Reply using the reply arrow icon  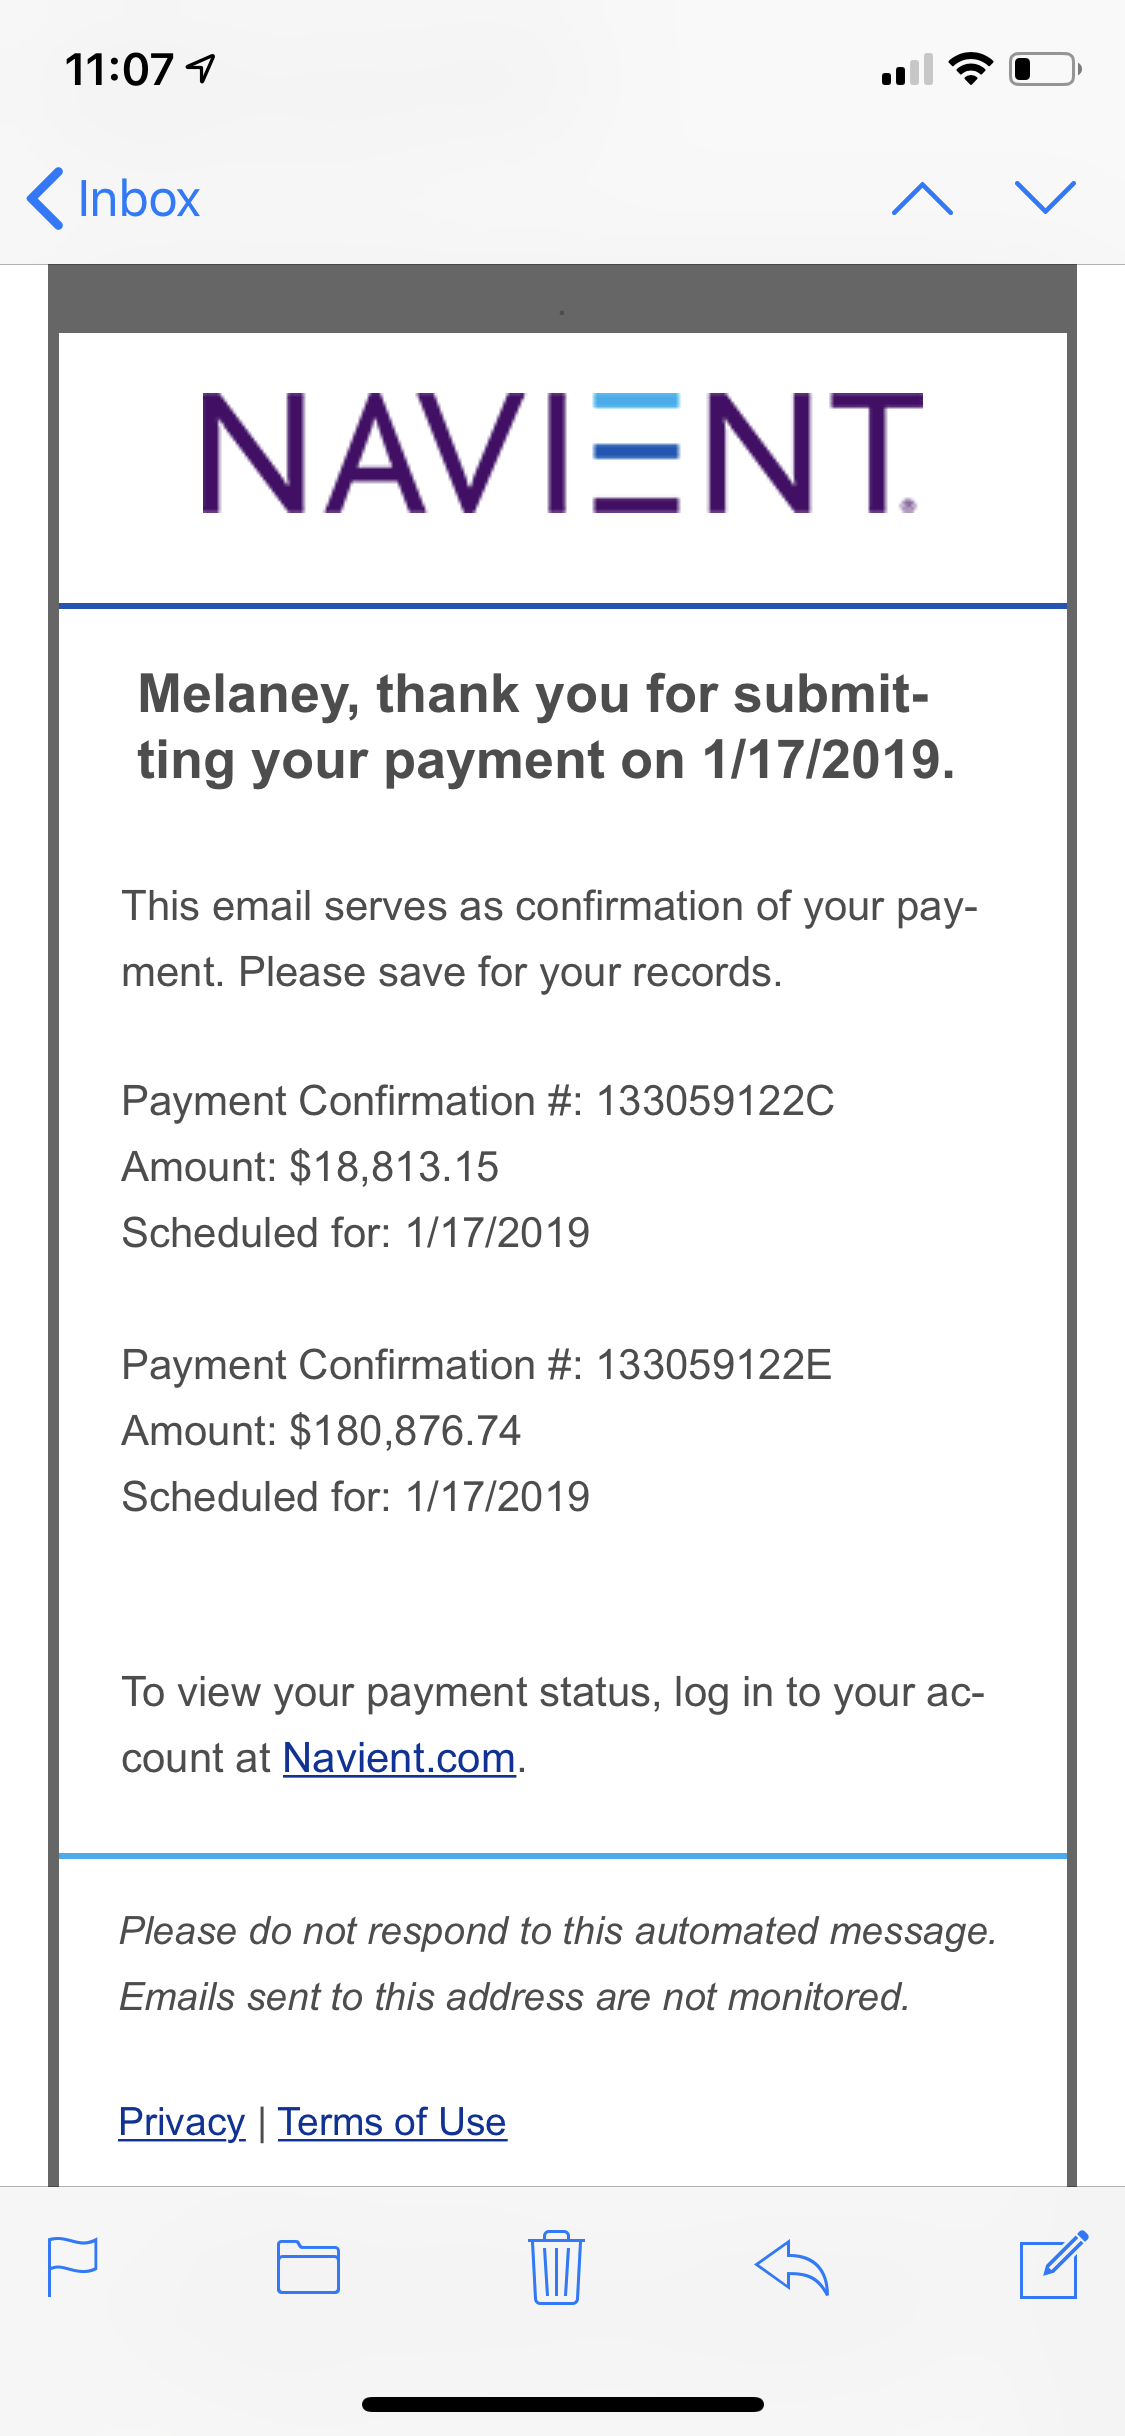pos(792,2266)
